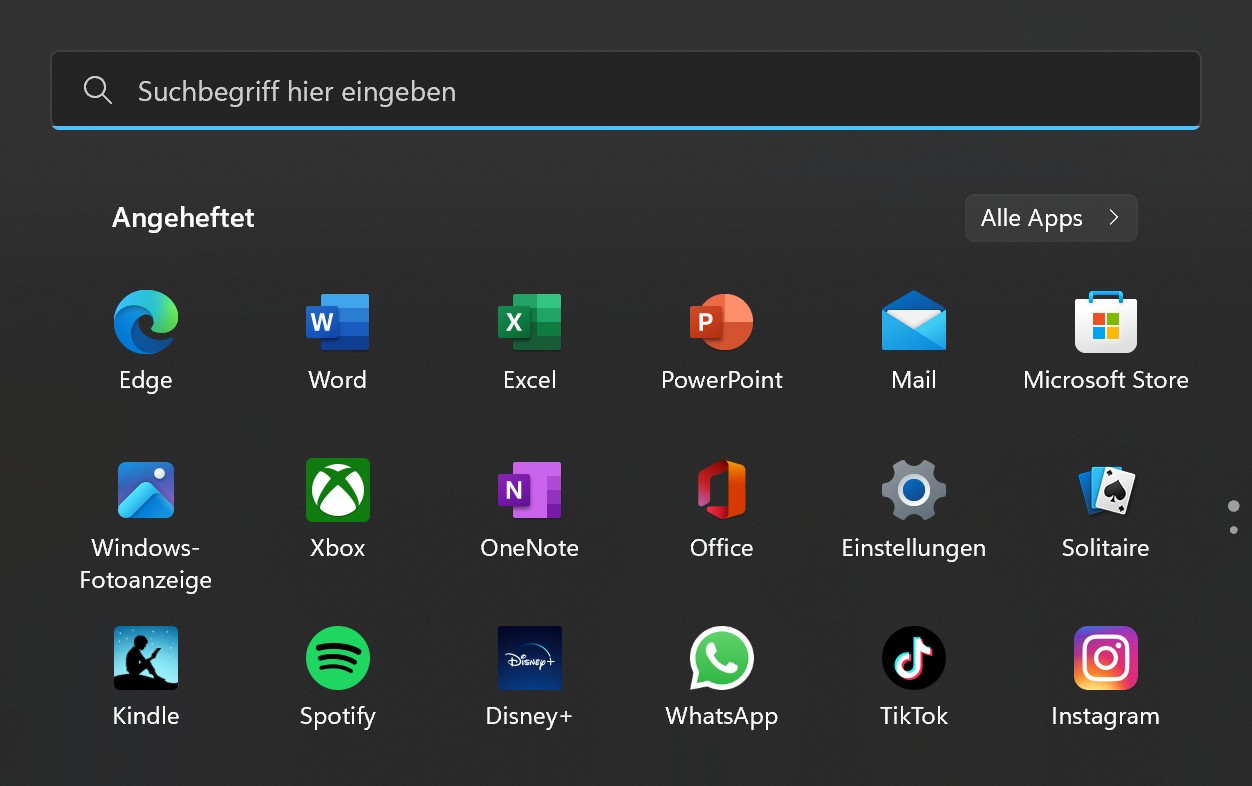Open Windows-Fotoanzeige app
The height and width of the screenshot is (786, 1252).
(x=146, y=490)
